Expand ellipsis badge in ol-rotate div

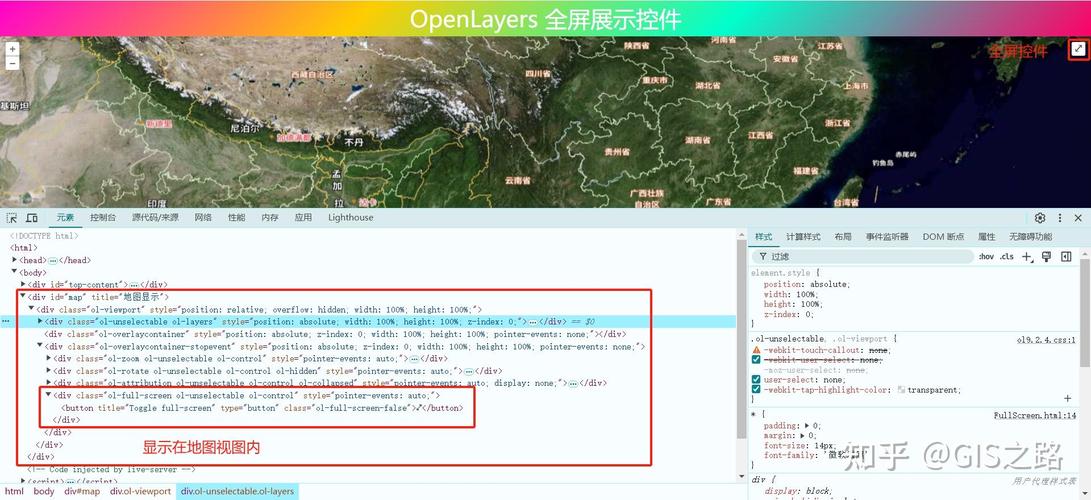point(469,371)
